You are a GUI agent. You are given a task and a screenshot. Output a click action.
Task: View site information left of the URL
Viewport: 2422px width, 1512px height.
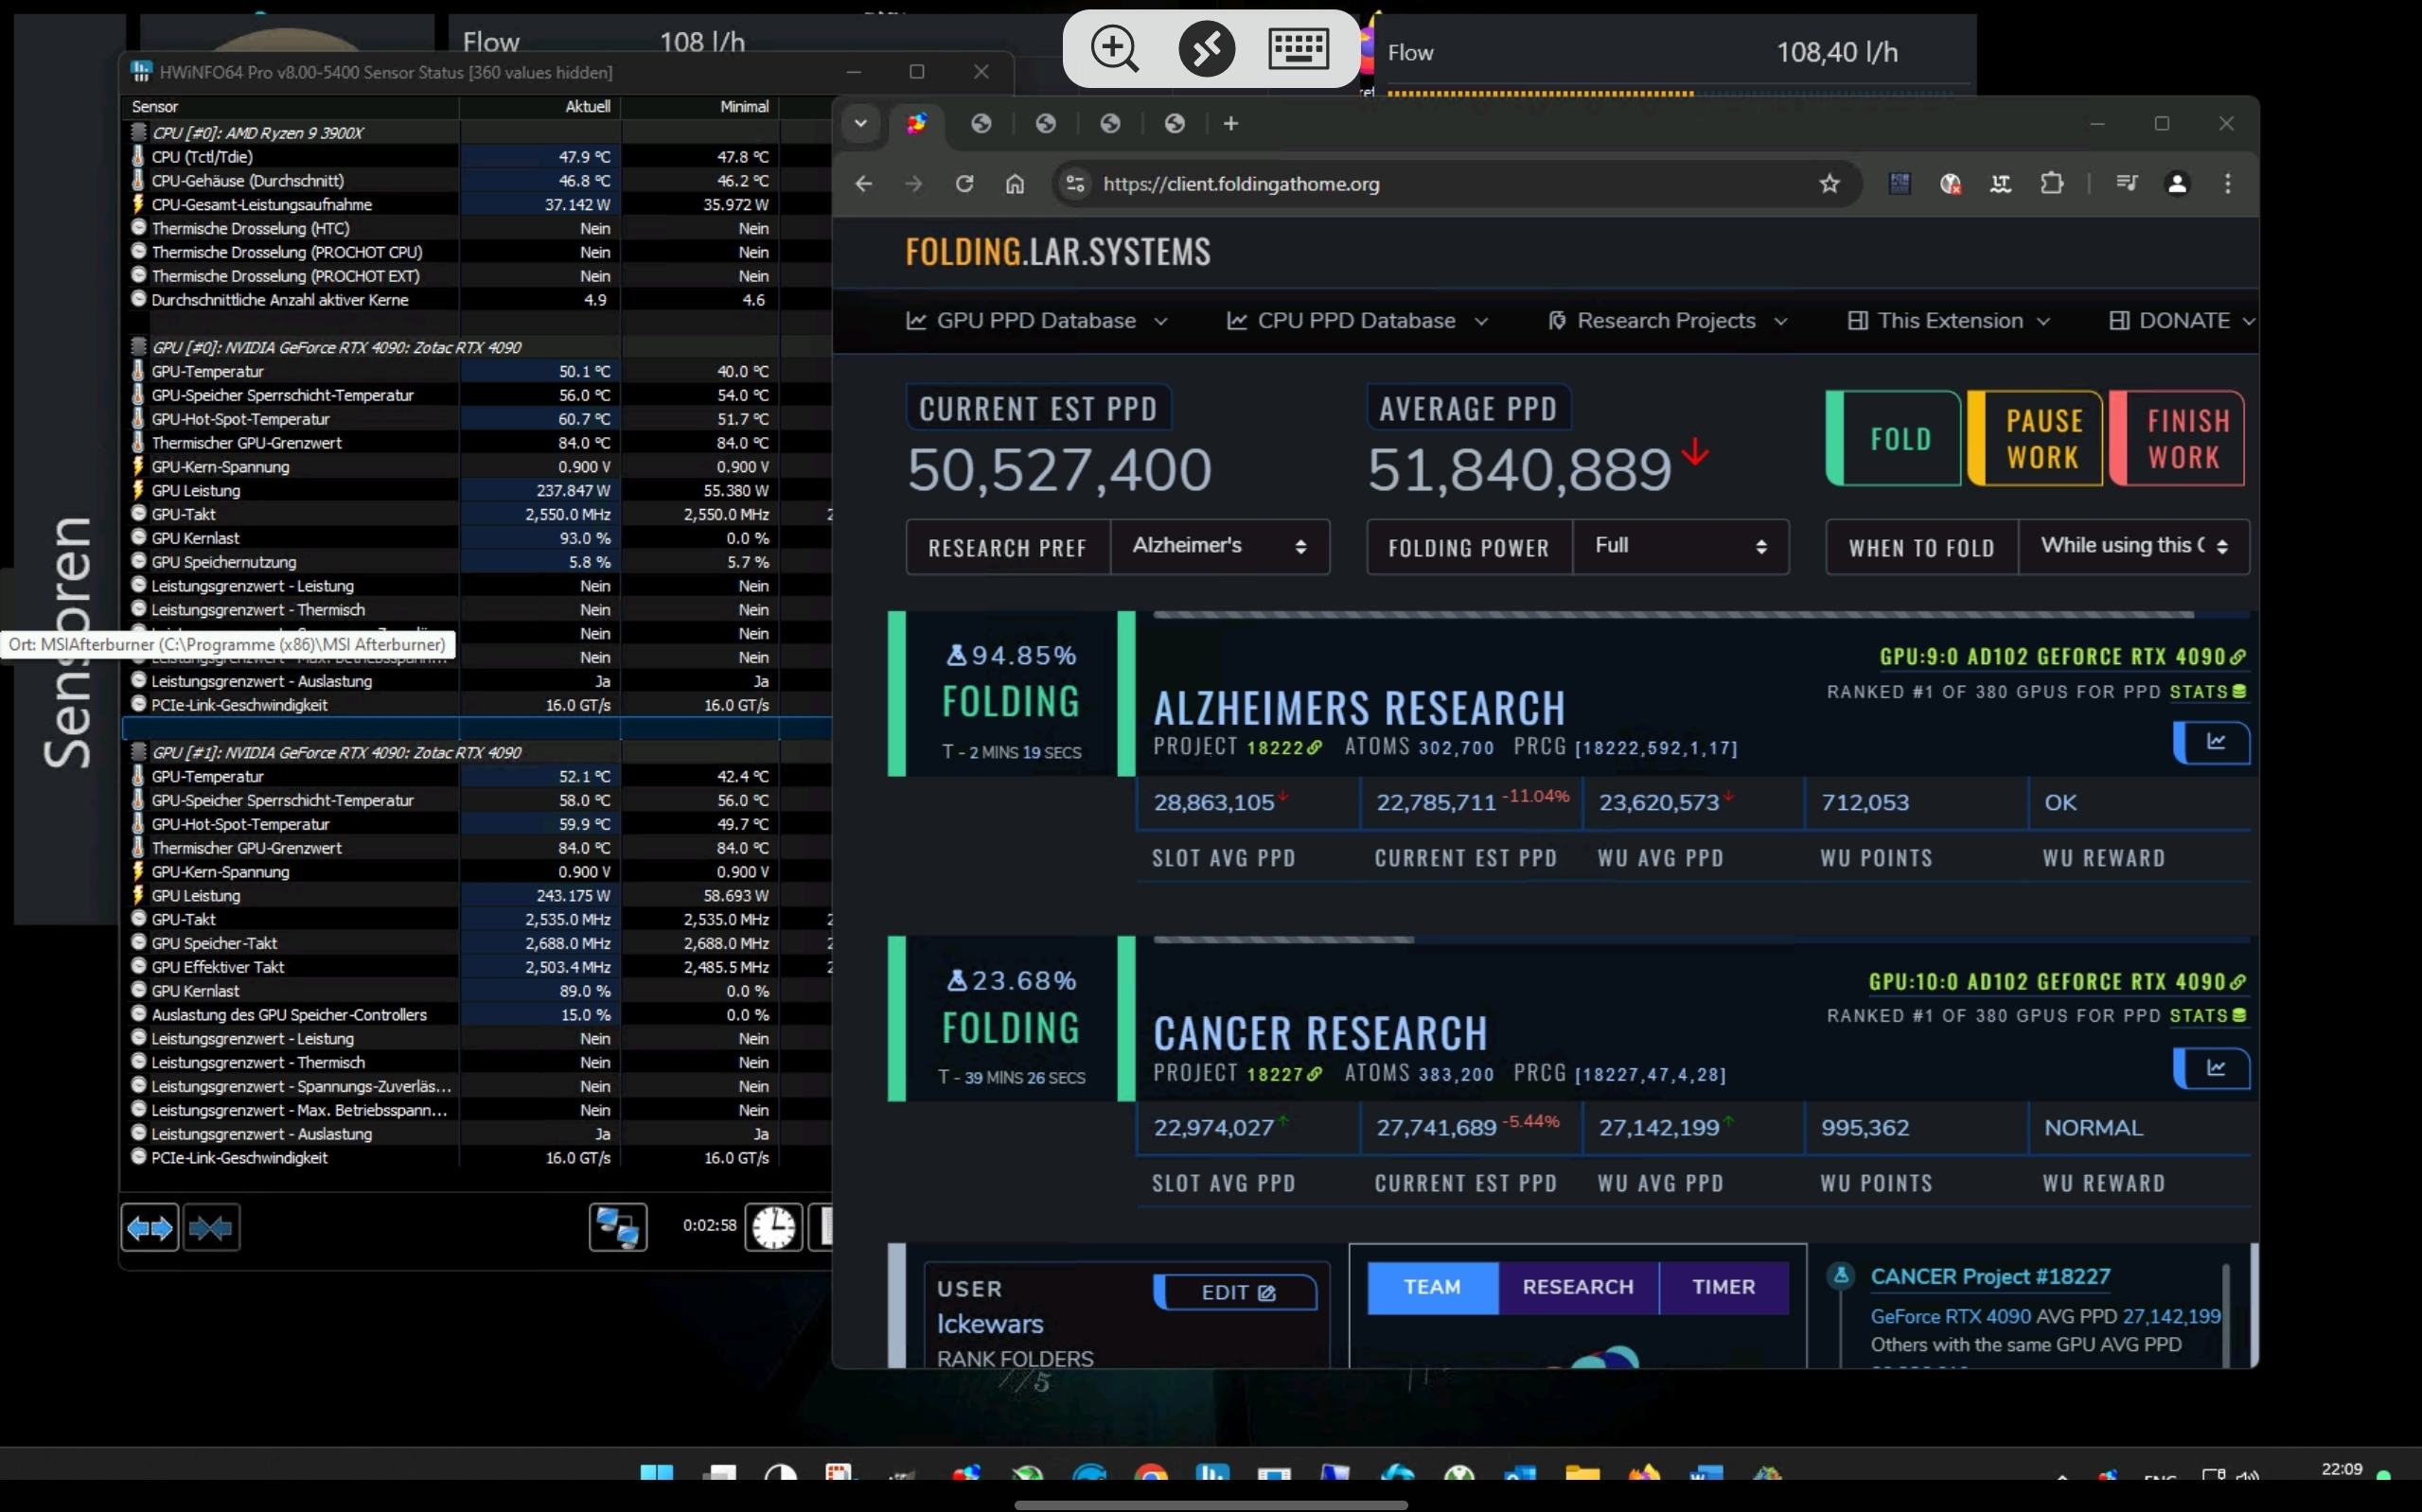(x=1075, y=184)
